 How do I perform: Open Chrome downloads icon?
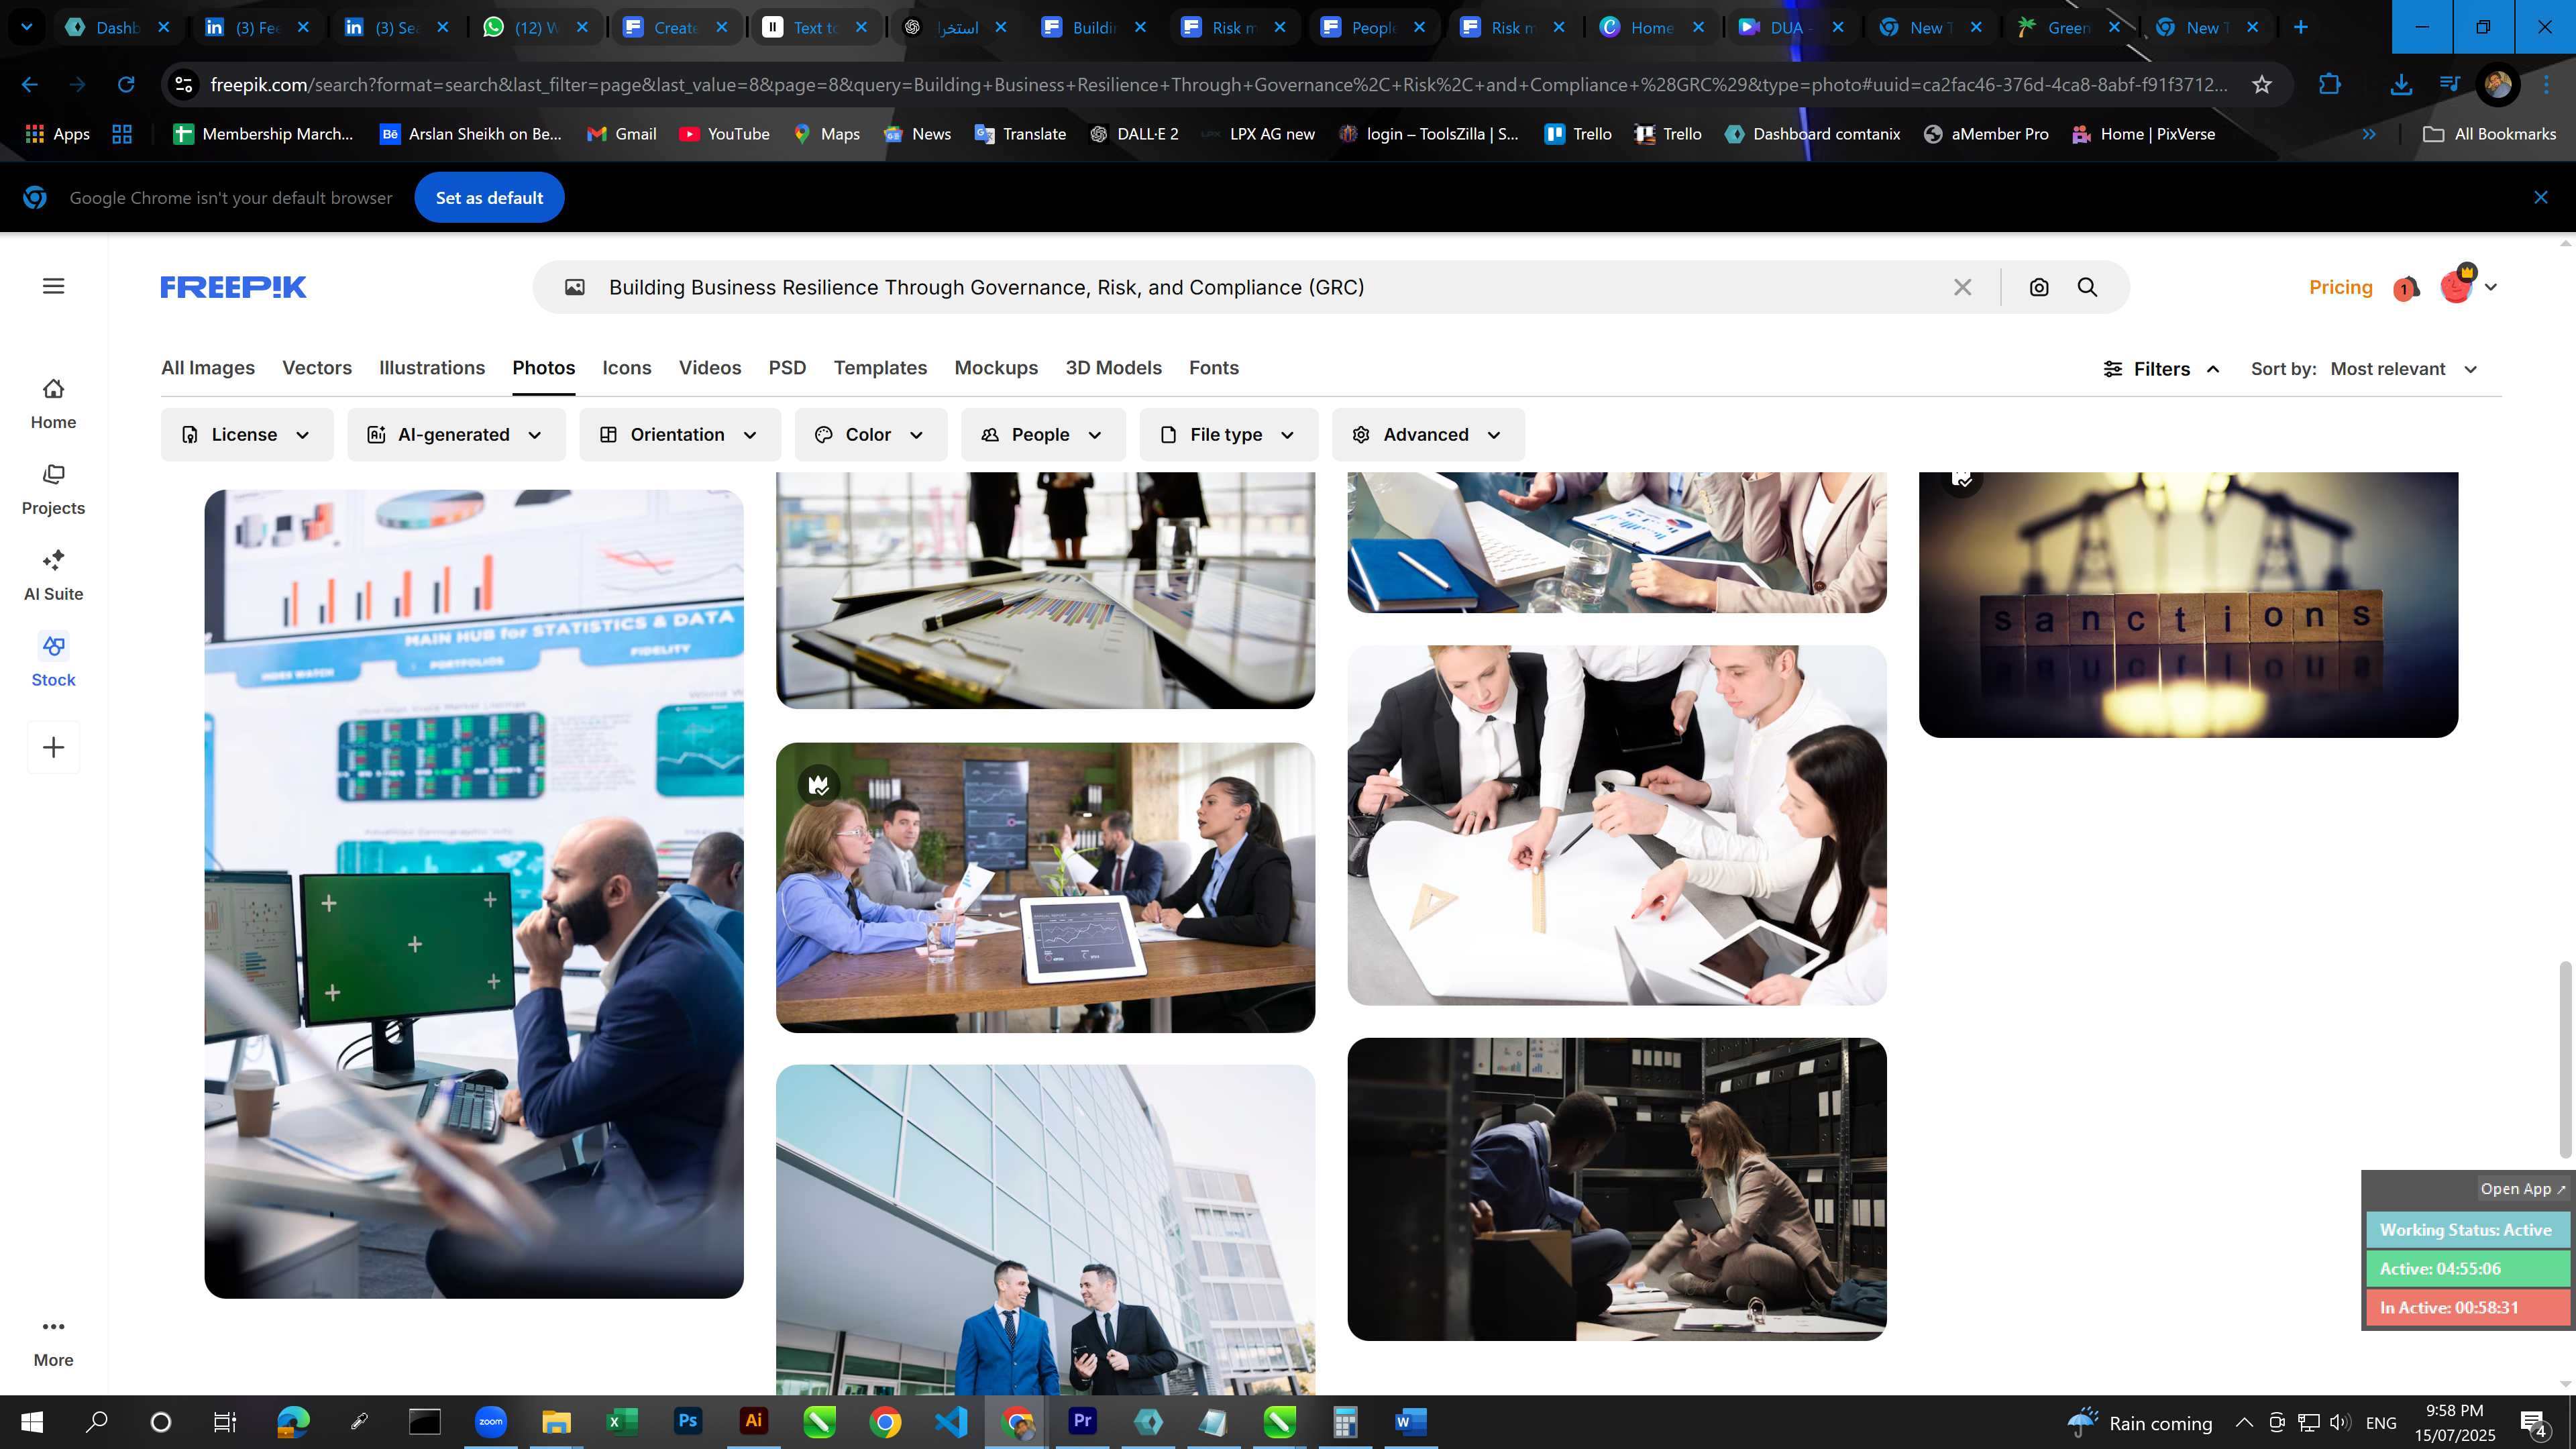pos(2400,85)
